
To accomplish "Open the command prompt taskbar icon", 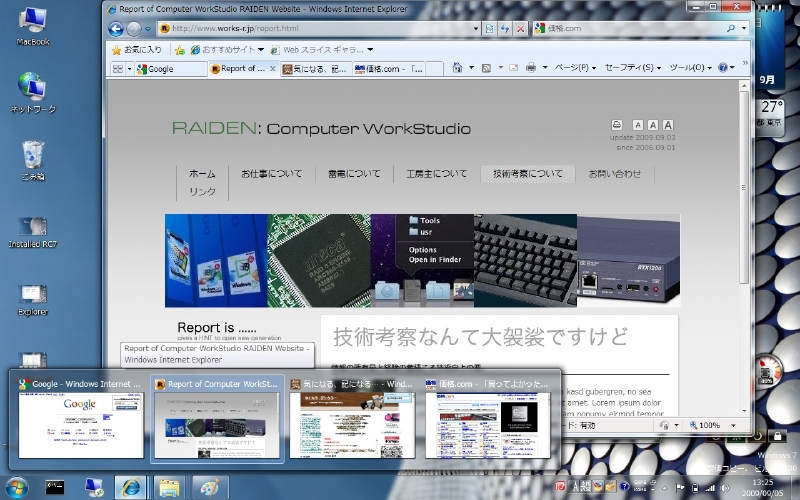I will pos(55,488).
